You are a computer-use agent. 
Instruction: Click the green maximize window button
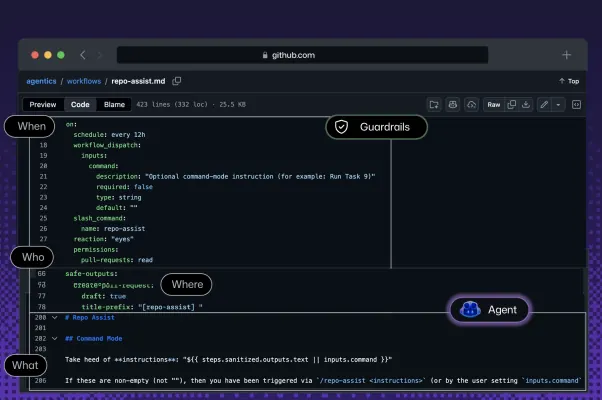coord(61,55)
